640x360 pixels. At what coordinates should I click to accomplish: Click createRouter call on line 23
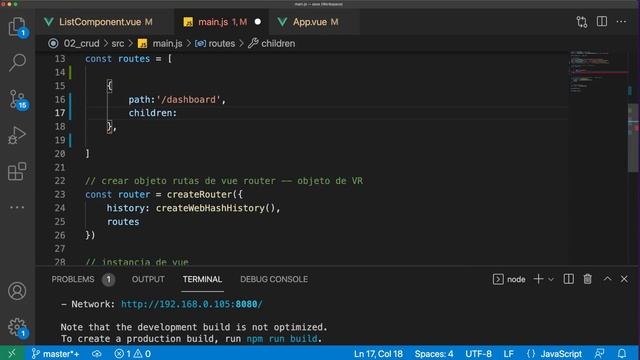tap(199, 194)
